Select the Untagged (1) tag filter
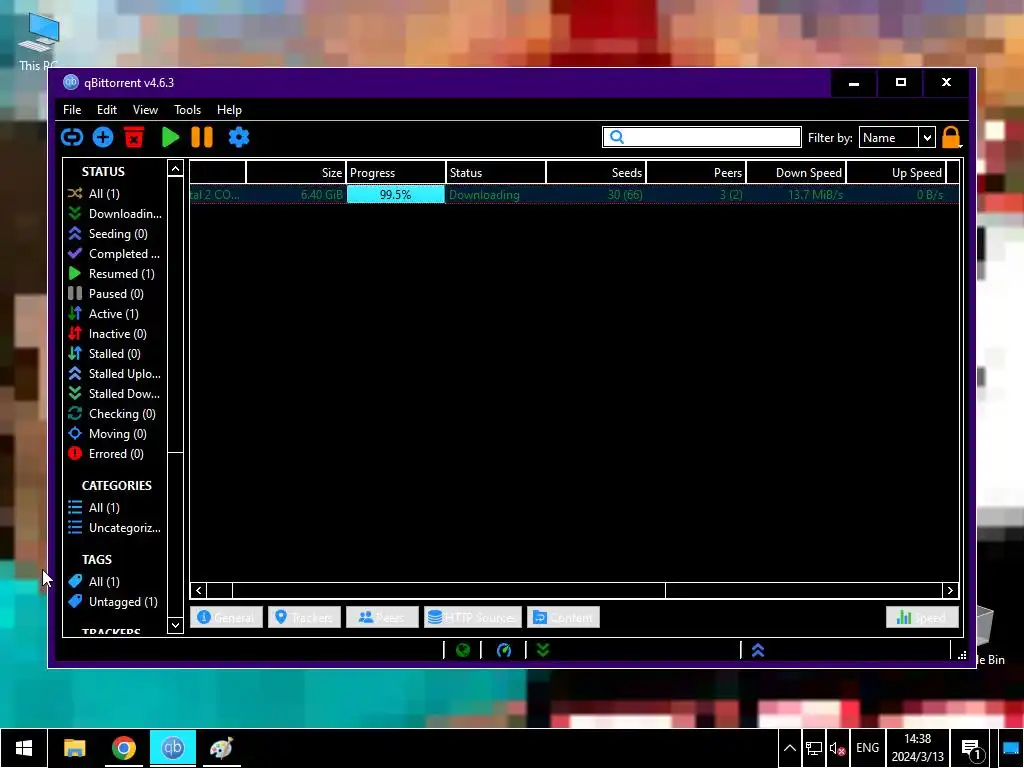 click(x=113, y=602)
